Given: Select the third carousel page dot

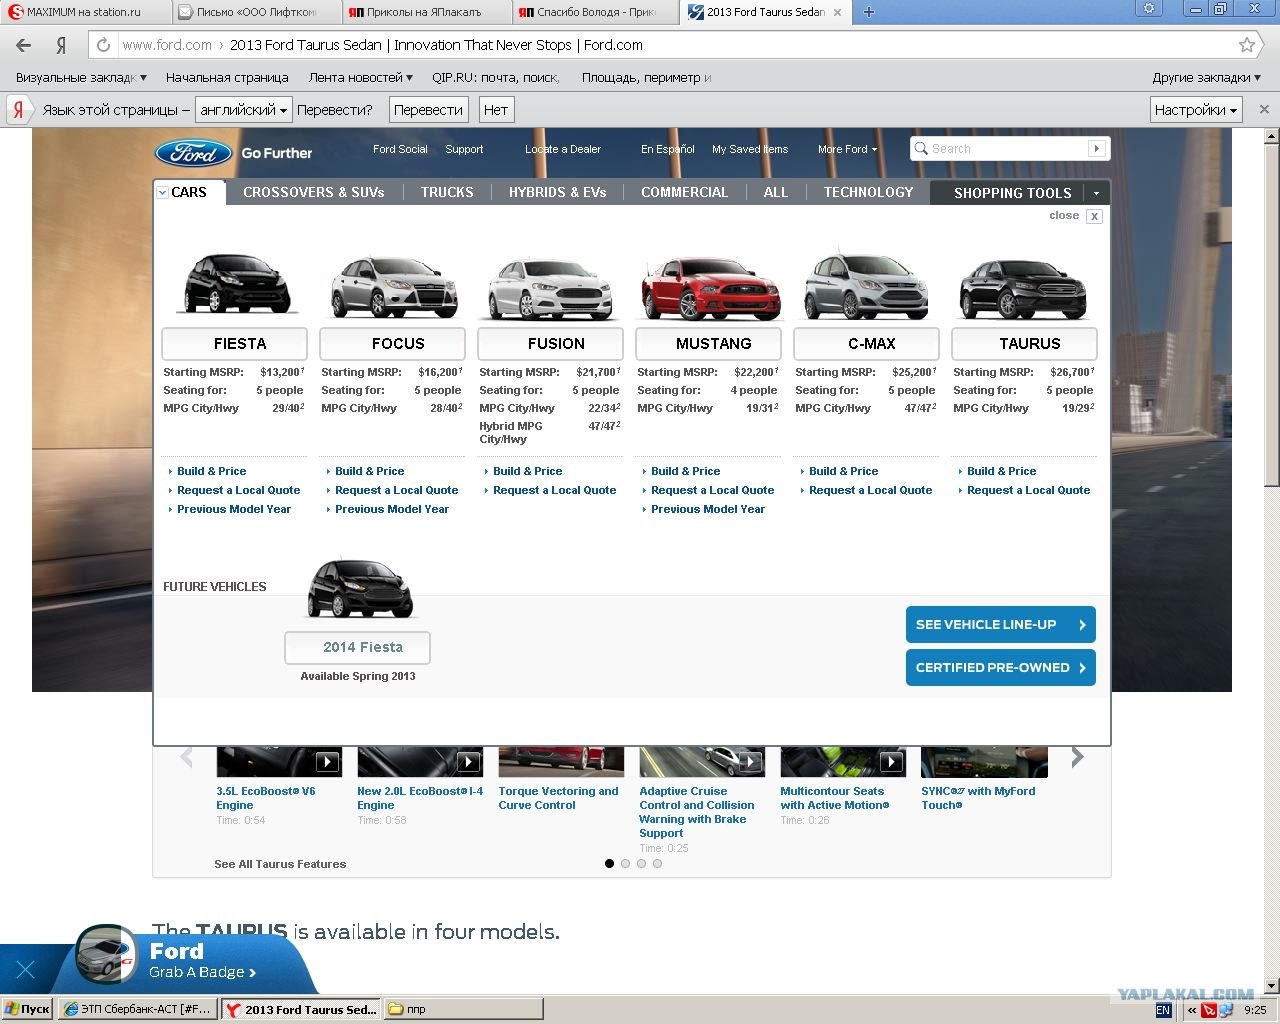Looking at the screenshot, I should (641, 863).
